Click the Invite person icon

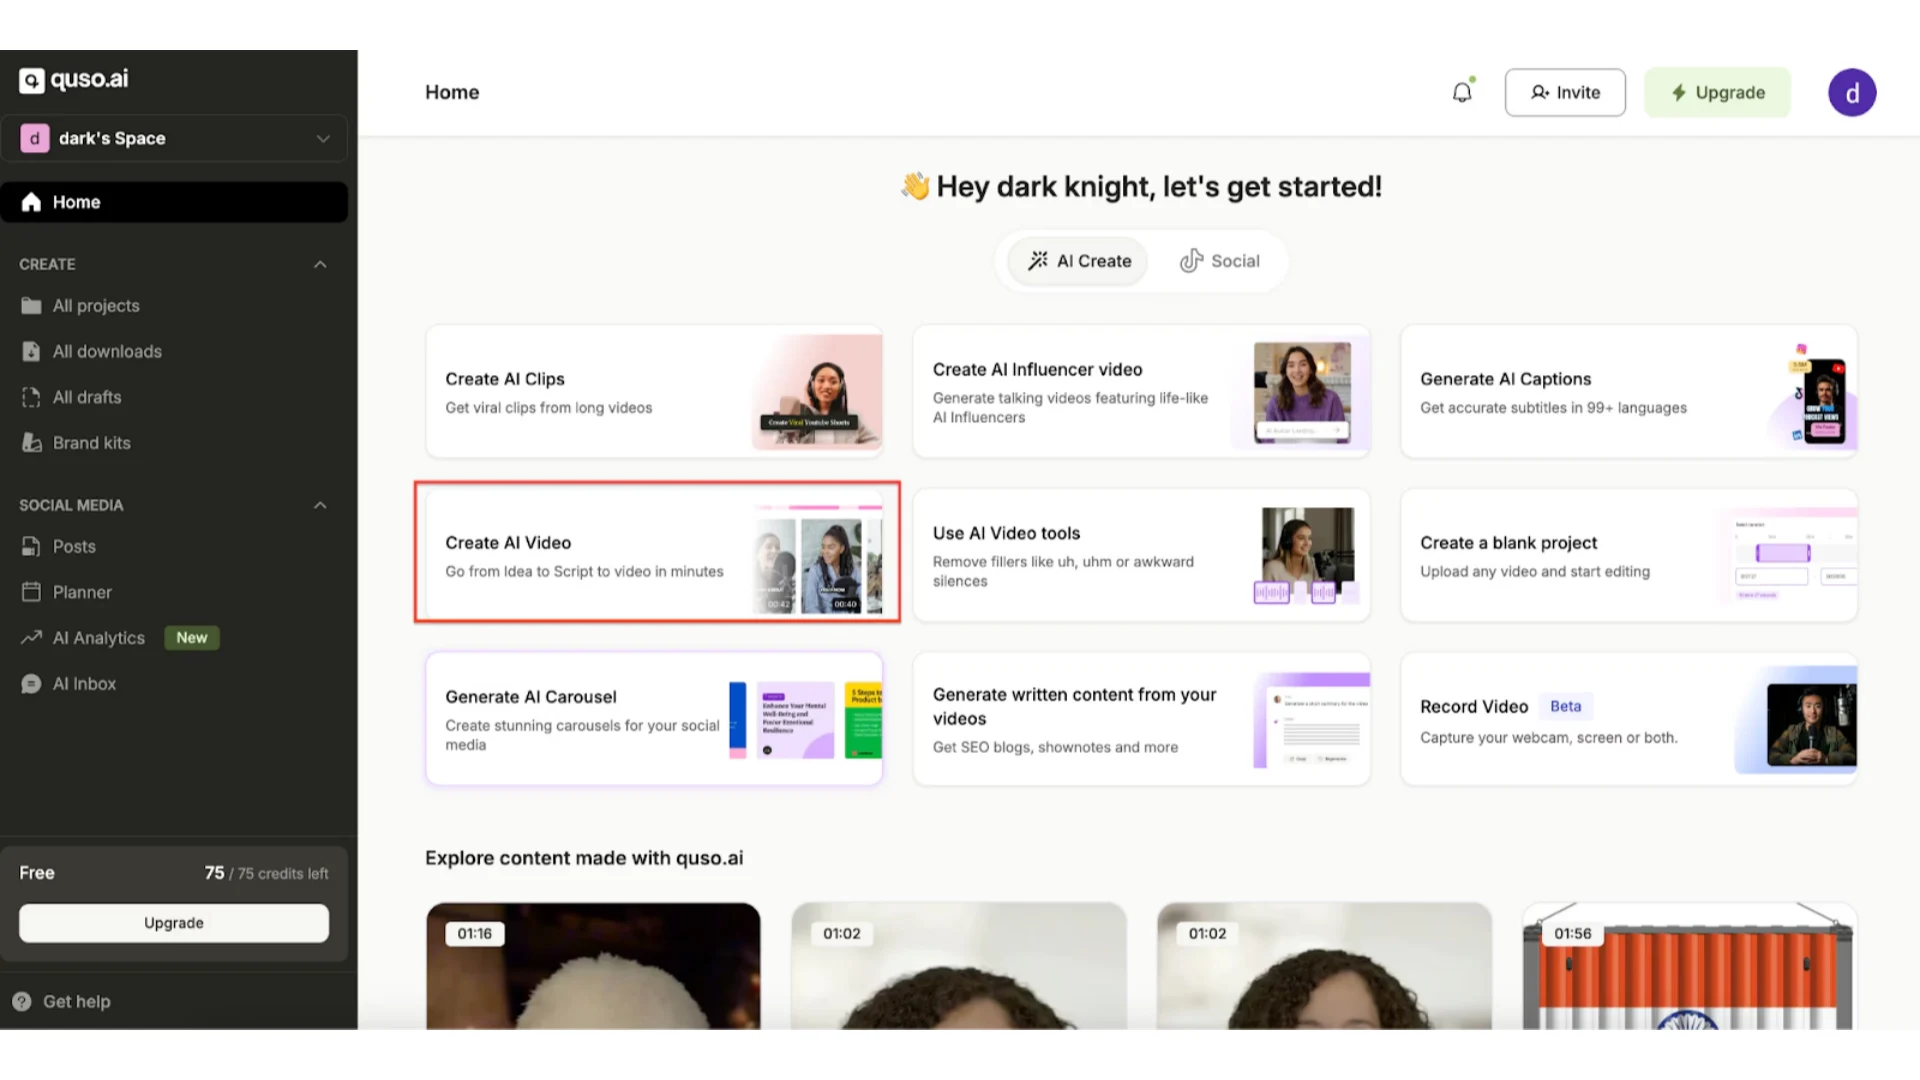point(1540,92)
